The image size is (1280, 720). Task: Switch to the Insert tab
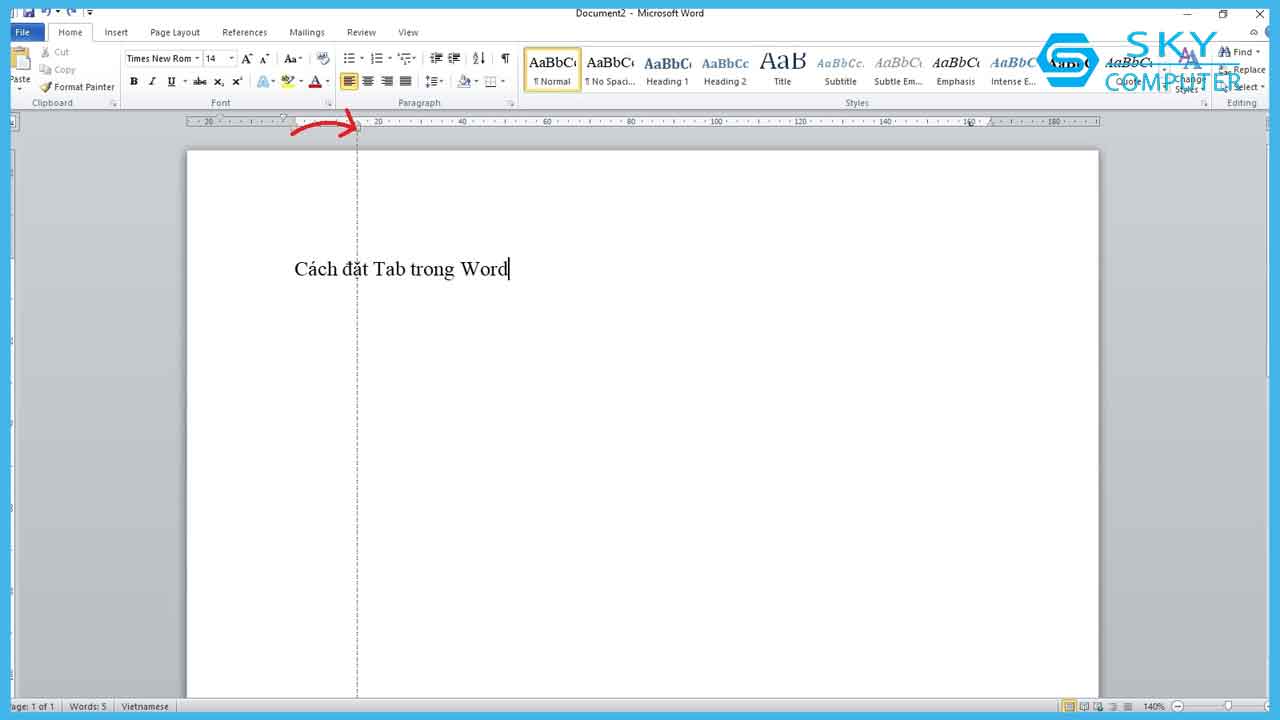[116, 32]
